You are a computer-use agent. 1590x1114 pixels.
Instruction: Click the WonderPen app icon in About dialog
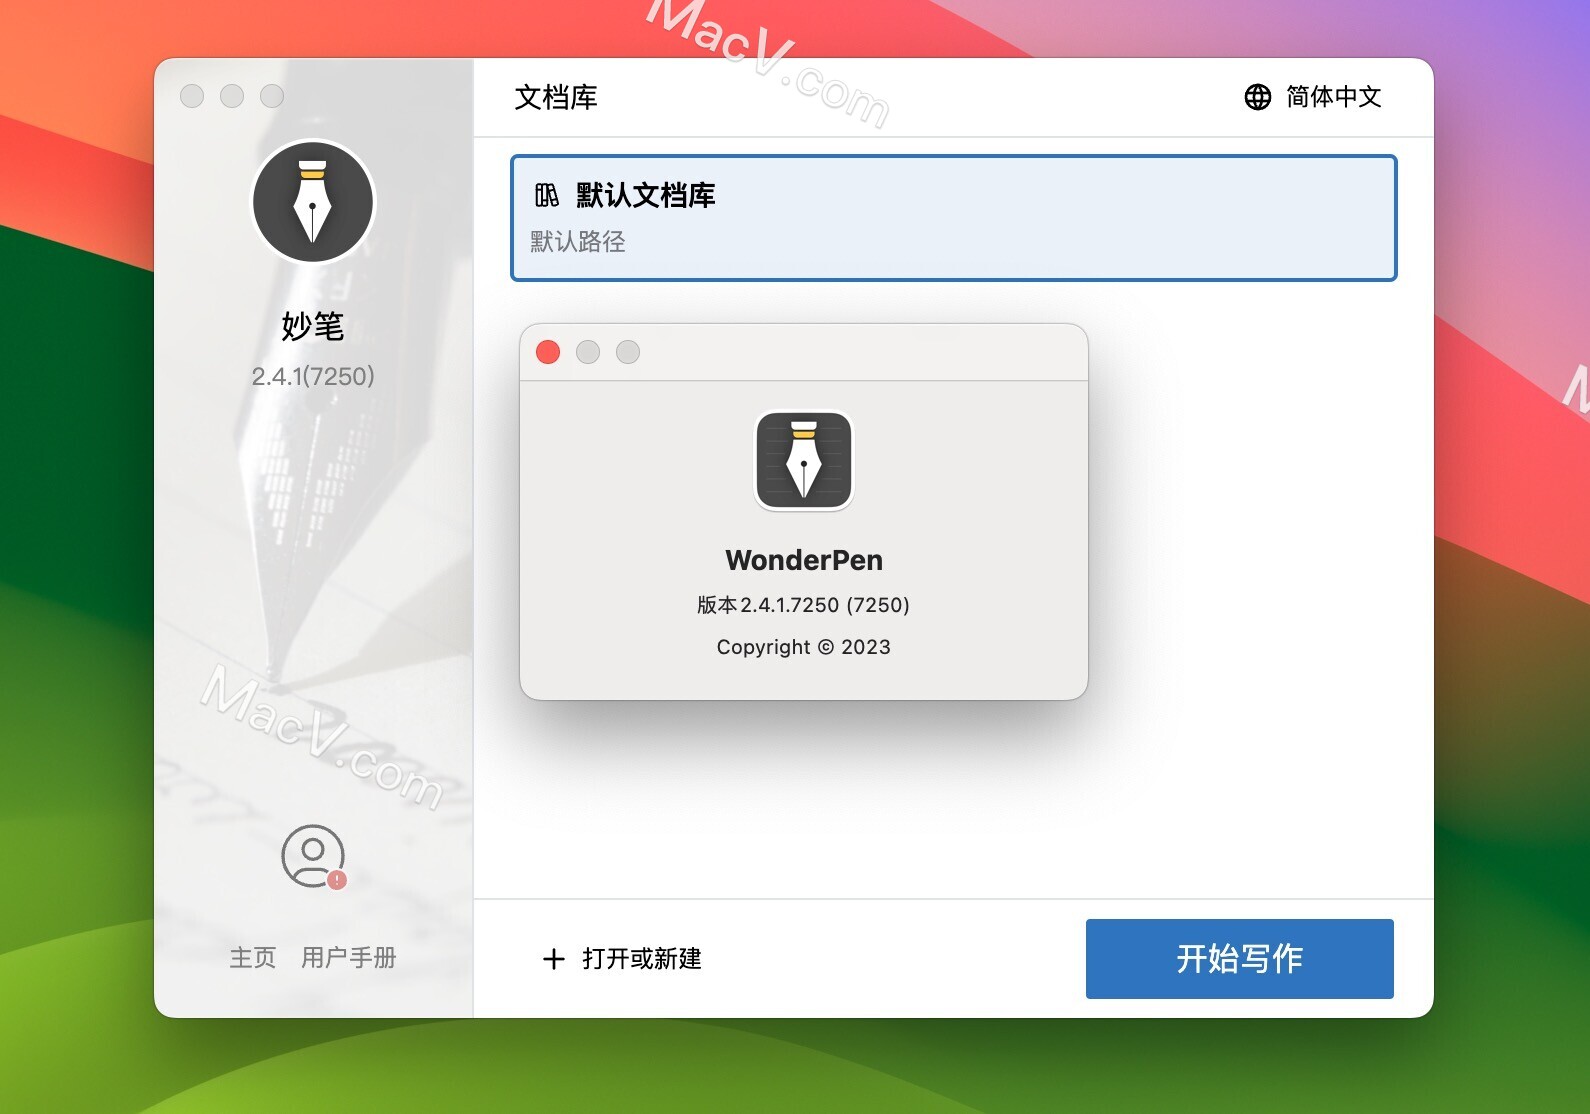click(804, 461)
